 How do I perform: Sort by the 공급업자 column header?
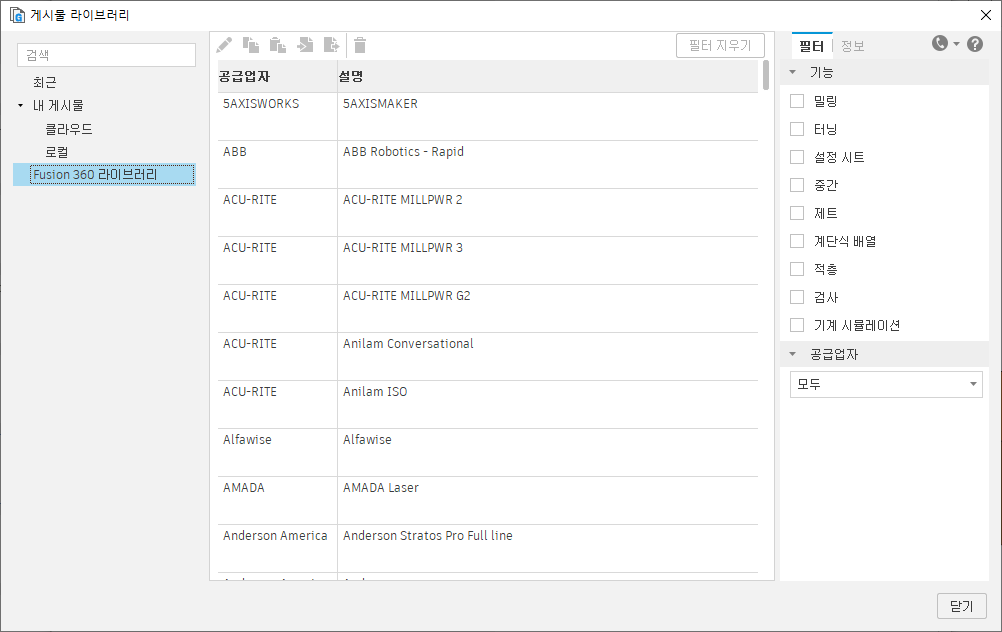click(277, 77)
